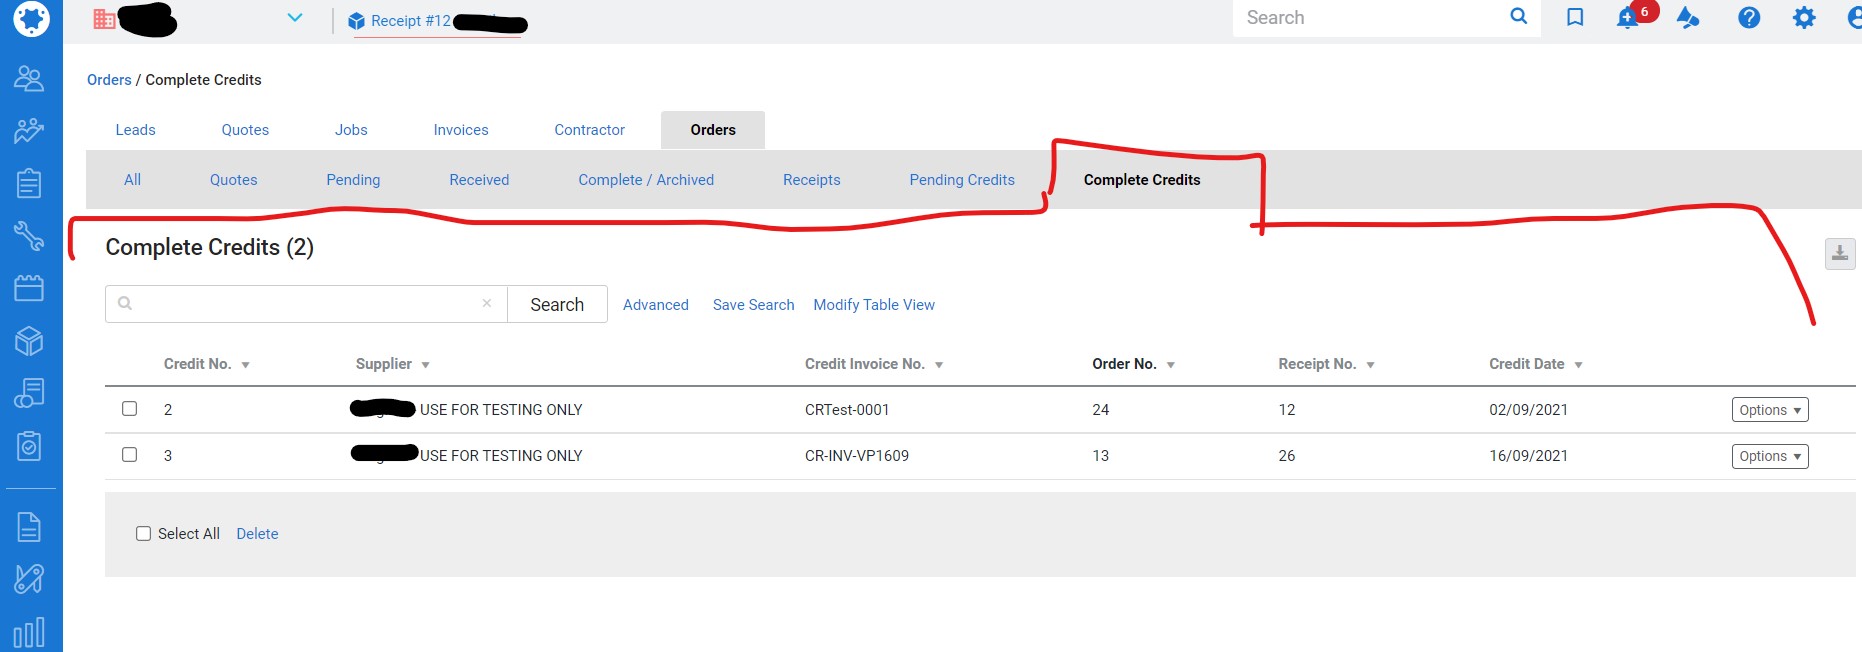Click the magnifier icon in top search

point(1518,17)
